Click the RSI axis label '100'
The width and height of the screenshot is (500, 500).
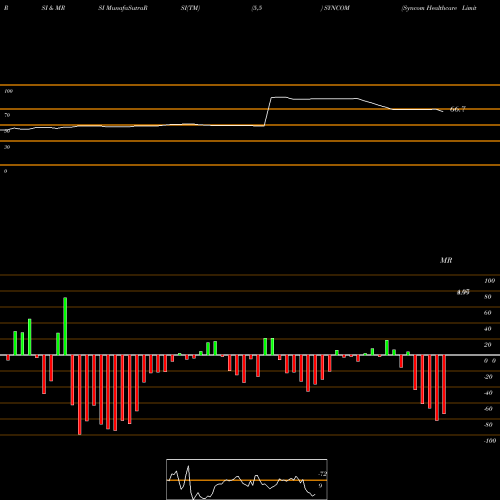9,91
